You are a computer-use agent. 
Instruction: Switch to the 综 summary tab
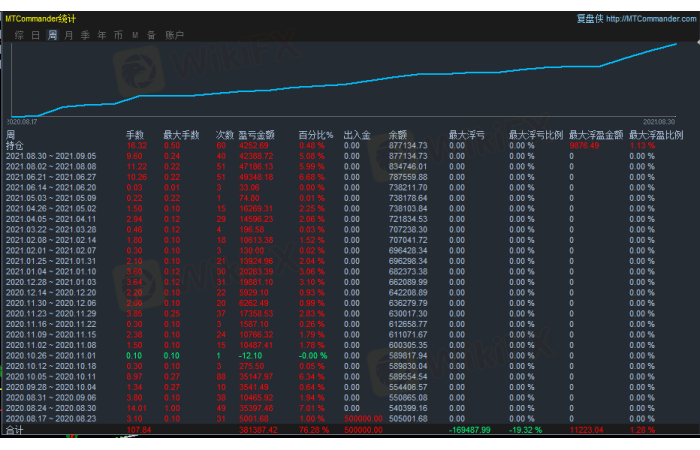(x=19, y=35)
